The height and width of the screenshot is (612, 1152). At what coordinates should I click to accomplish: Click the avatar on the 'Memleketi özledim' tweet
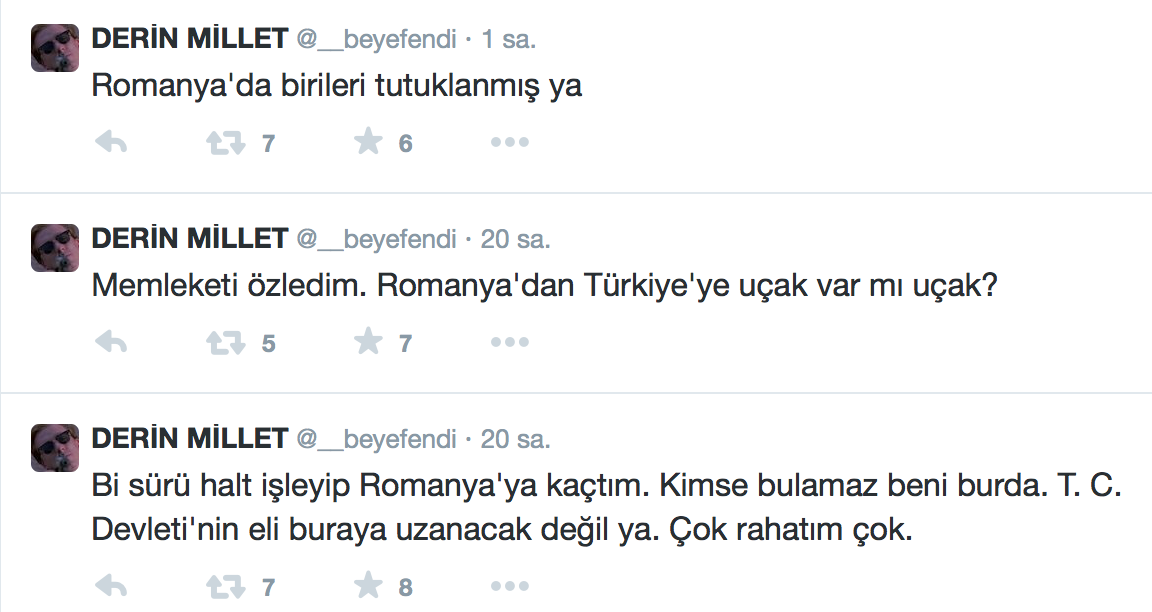click(55, 247)
